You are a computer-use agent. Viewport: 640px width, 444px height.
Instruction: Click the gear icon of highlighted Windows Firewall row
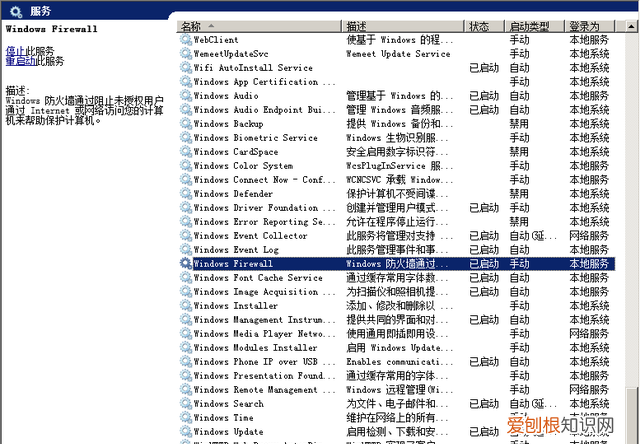pos(186,263)
